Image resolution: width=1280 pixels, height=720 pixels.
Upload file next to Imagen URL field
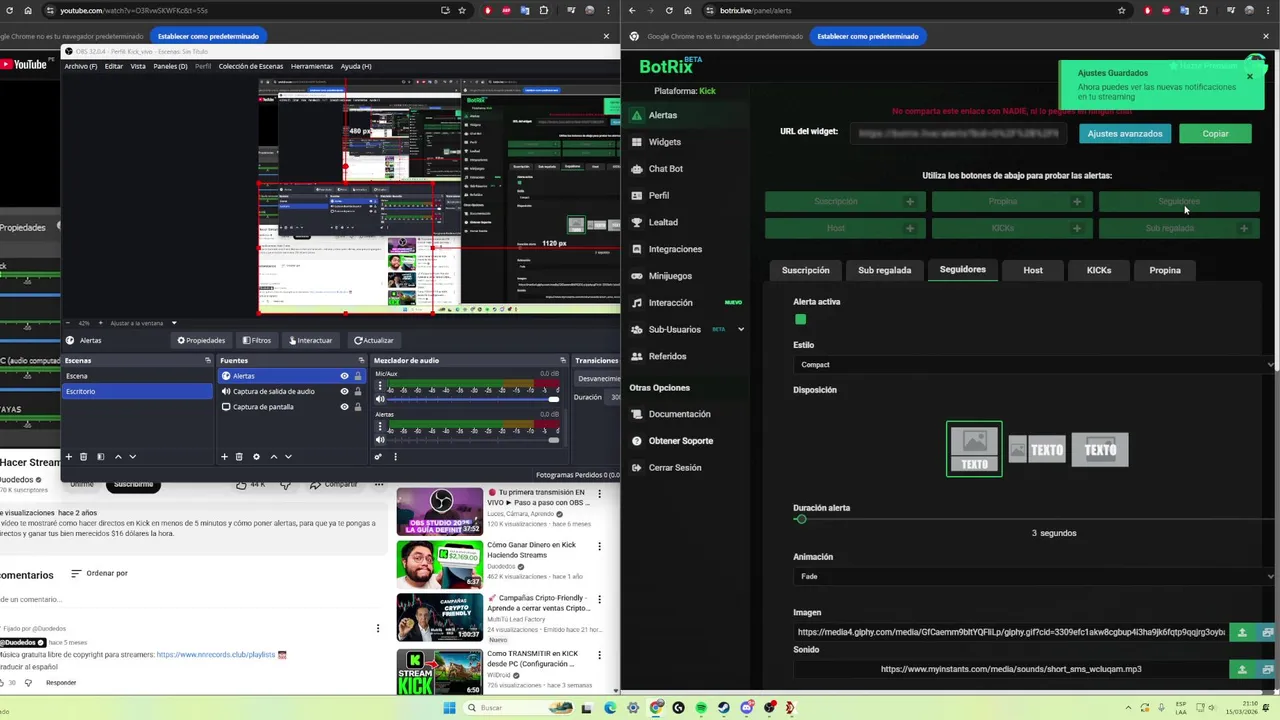click(1242, 632)
